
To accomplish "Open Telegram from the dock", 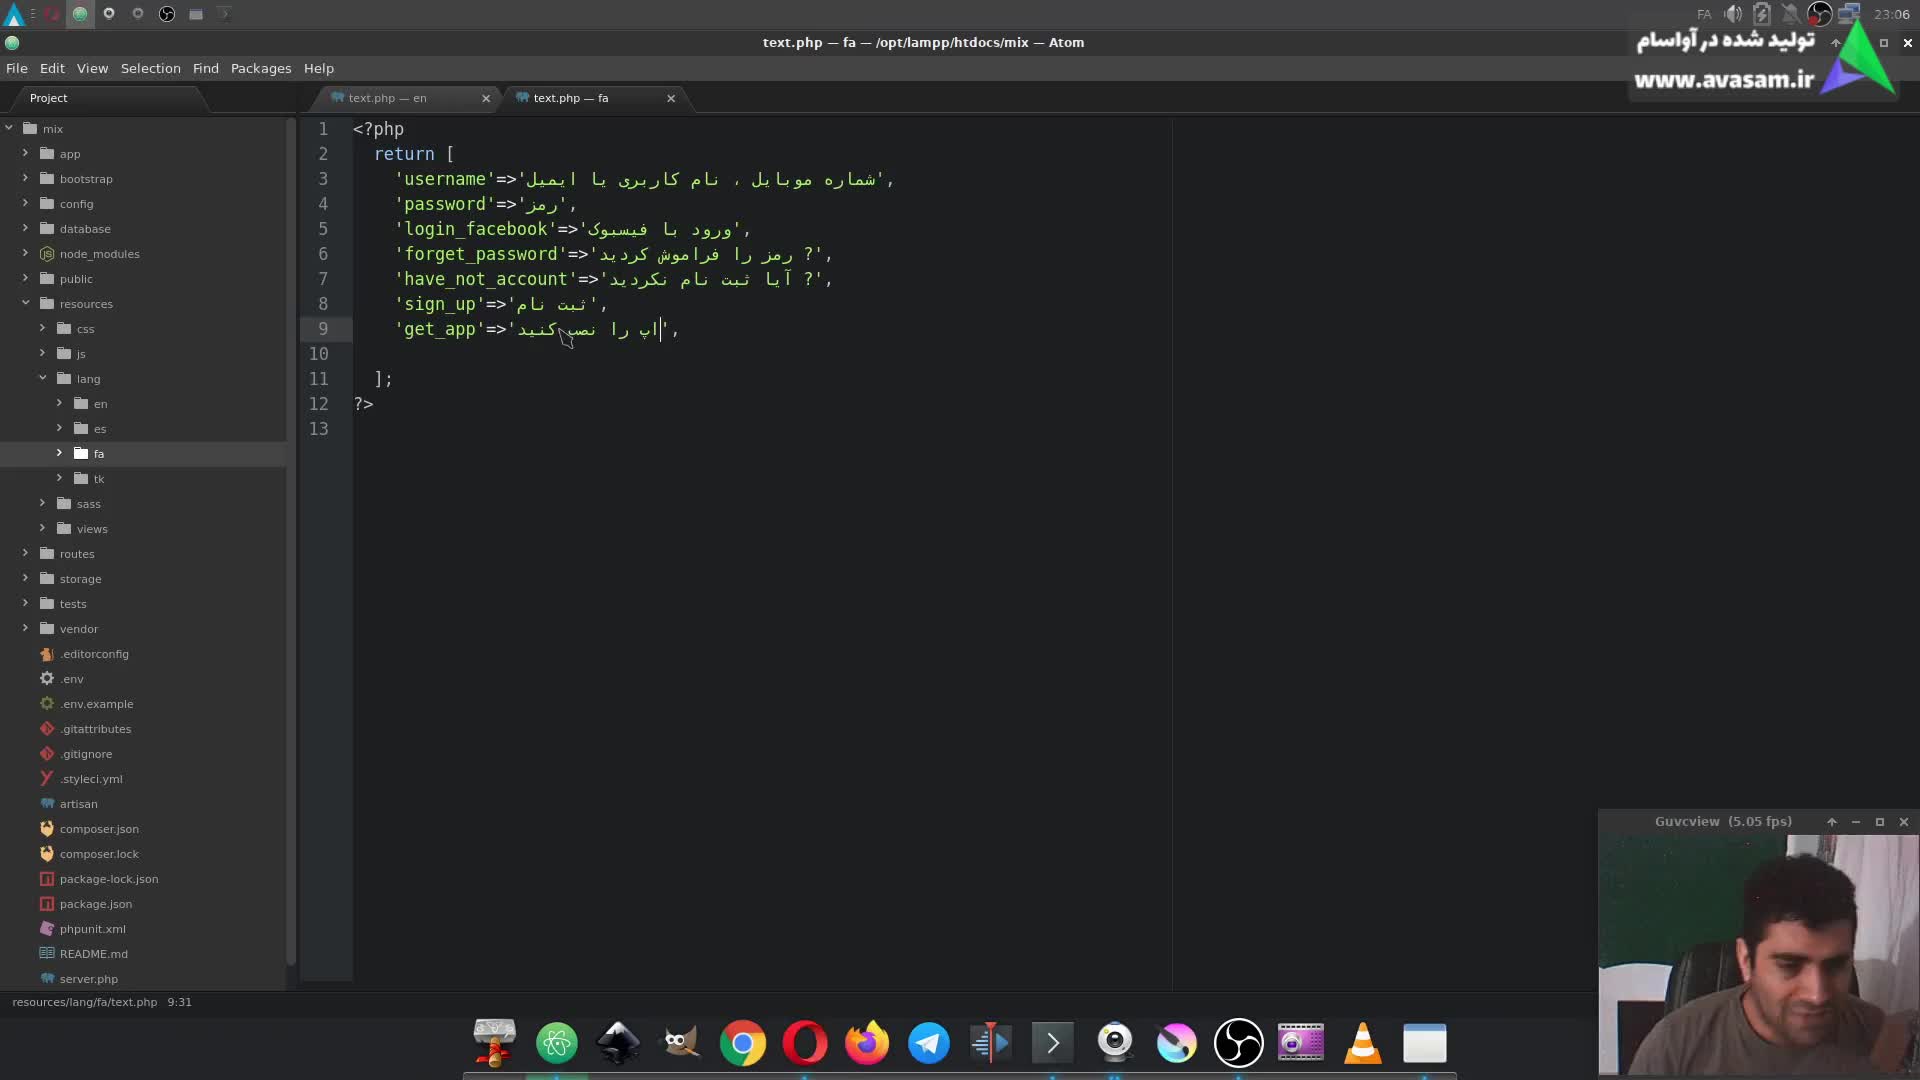I will tap(928, 1044).
